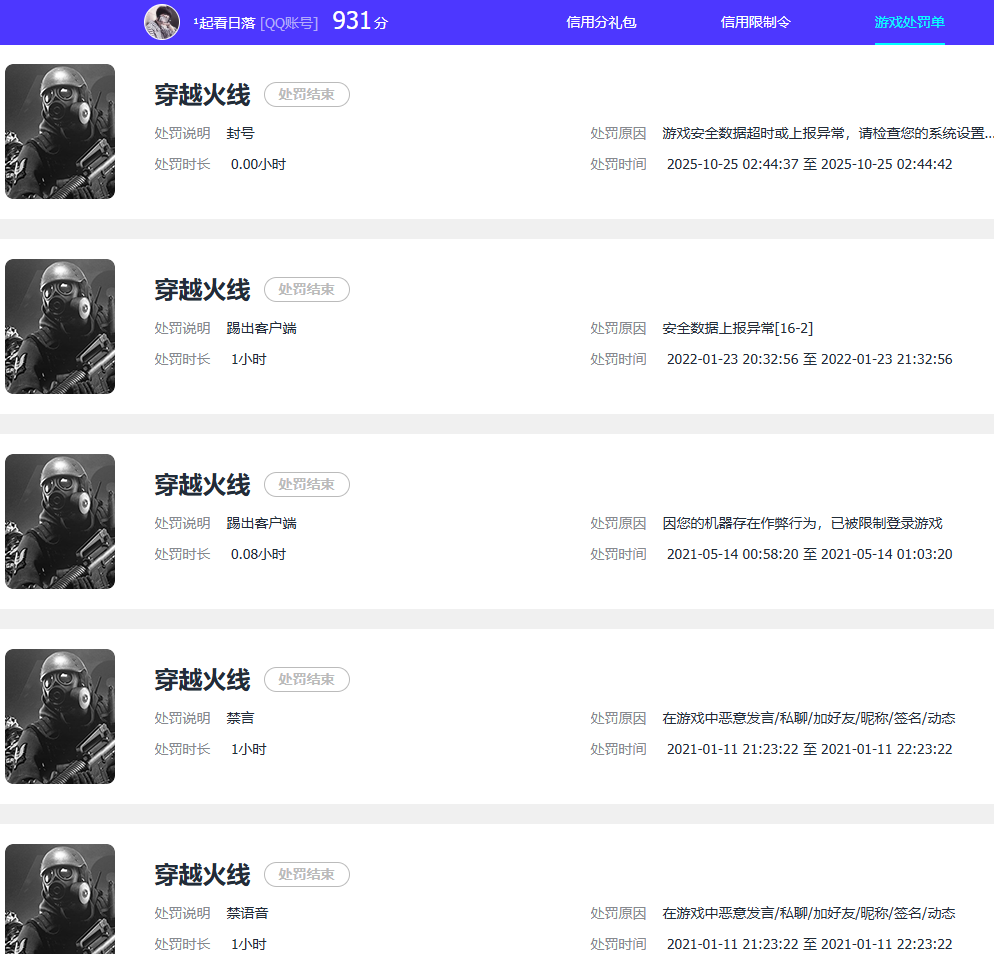Click the 931分 credit score
The height and width of the screenshot is (954, 994).
click(359, 21)
